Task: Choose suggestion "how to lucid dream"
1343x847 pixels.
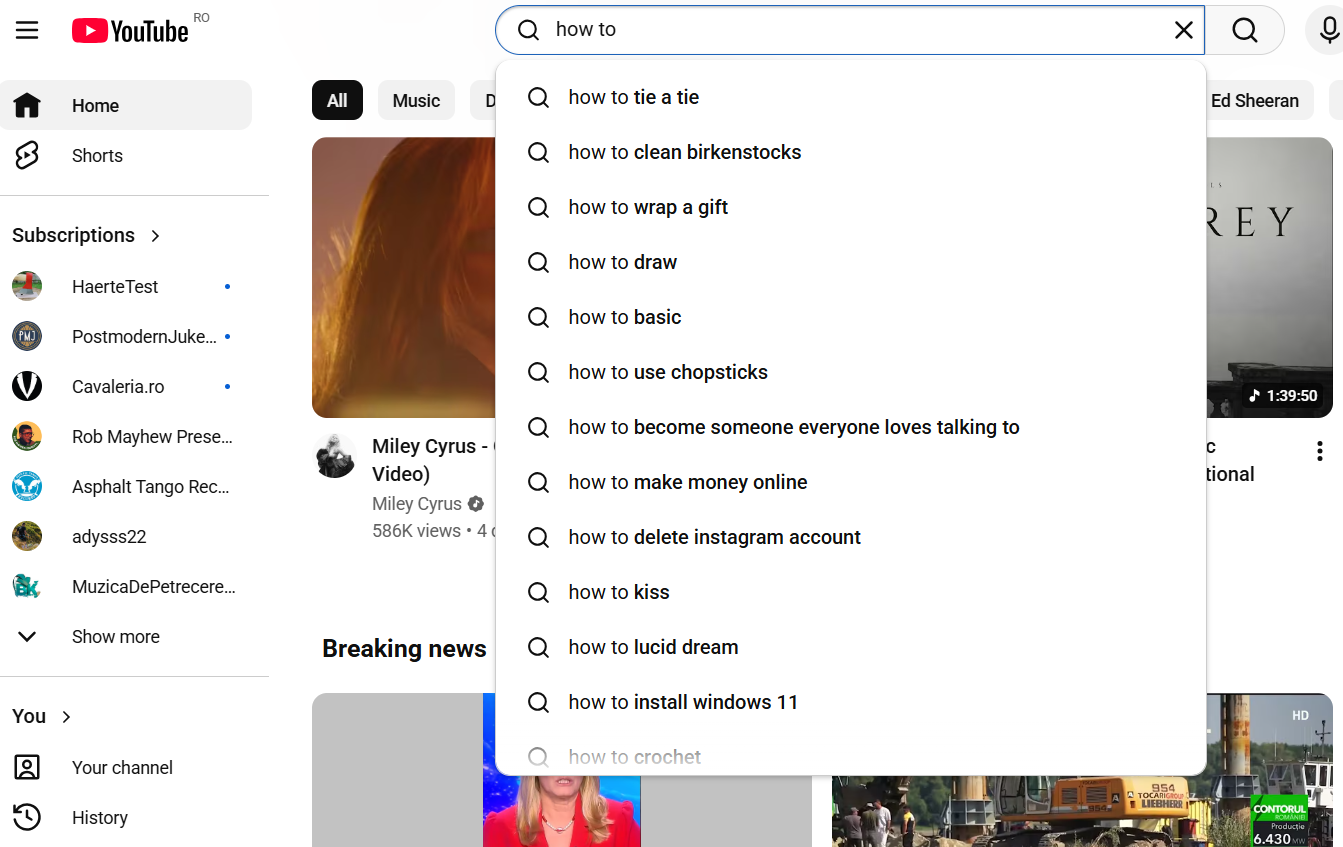Action: pos(850,647)
